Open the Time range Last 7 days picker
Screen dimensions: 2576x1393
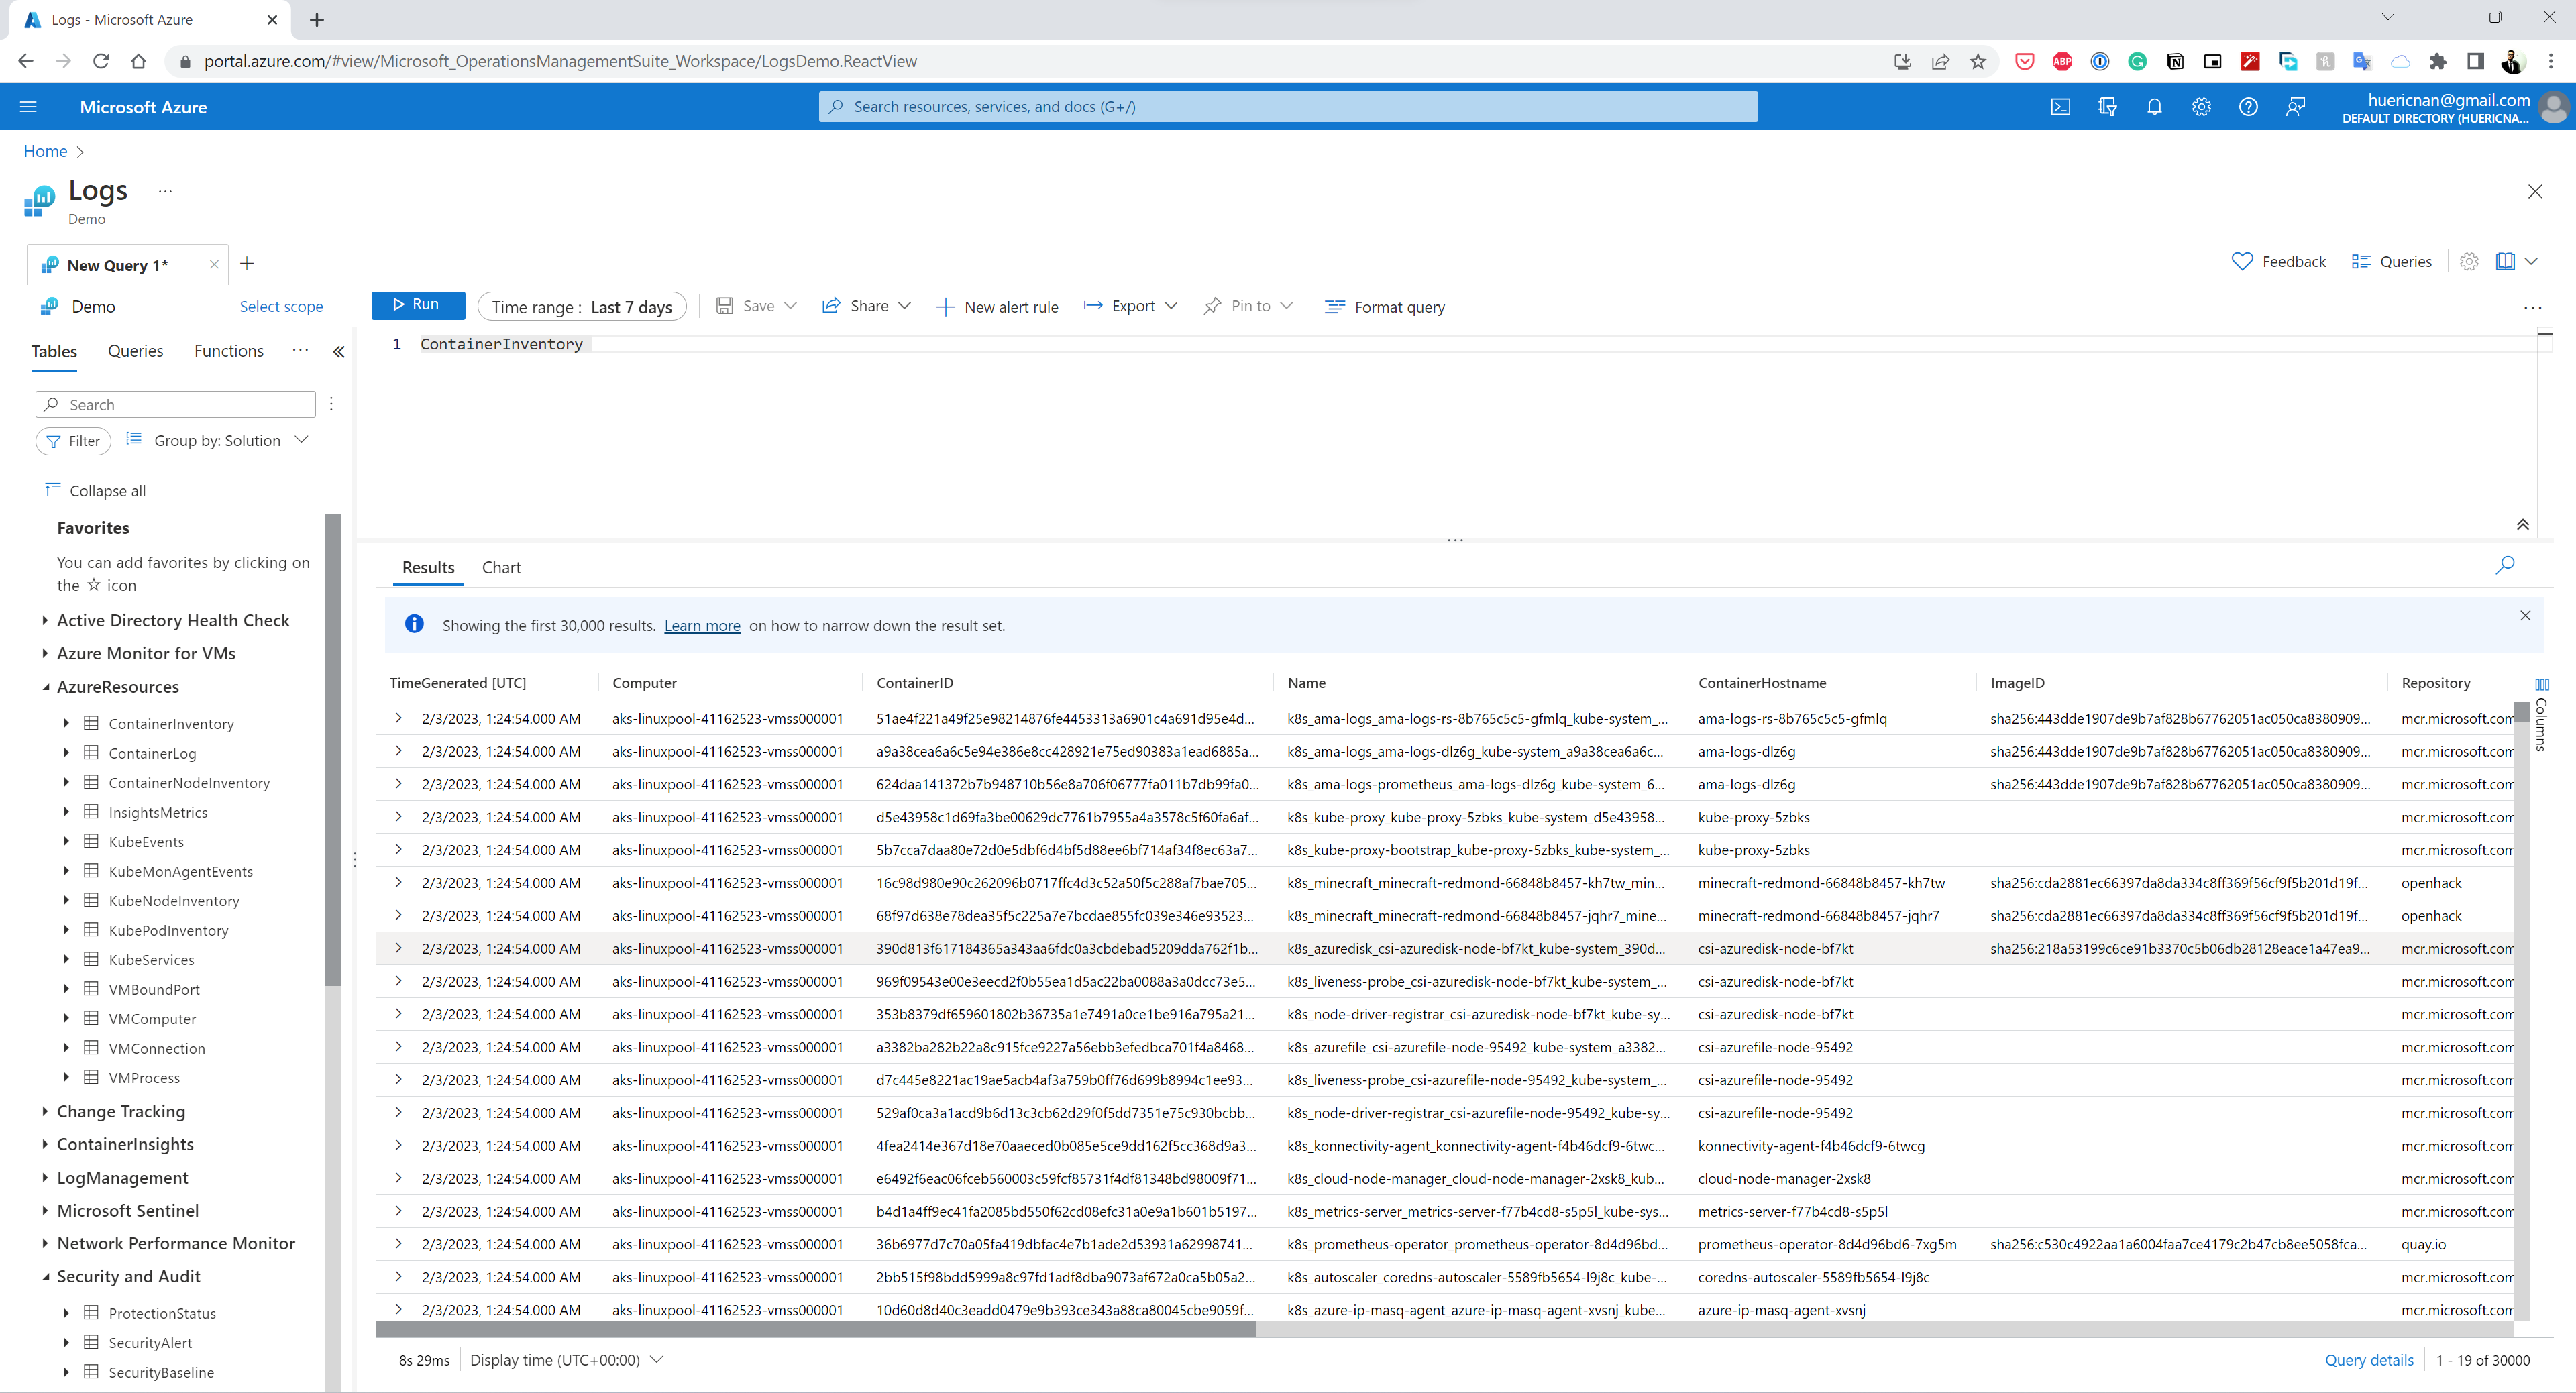582,307
